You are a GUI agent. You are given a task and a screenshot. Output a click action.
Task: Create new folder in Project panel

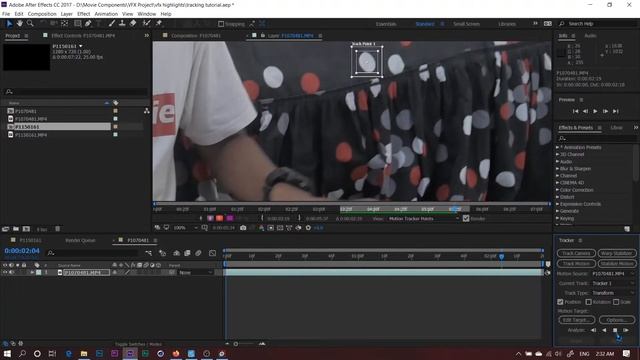coord(16,229)
